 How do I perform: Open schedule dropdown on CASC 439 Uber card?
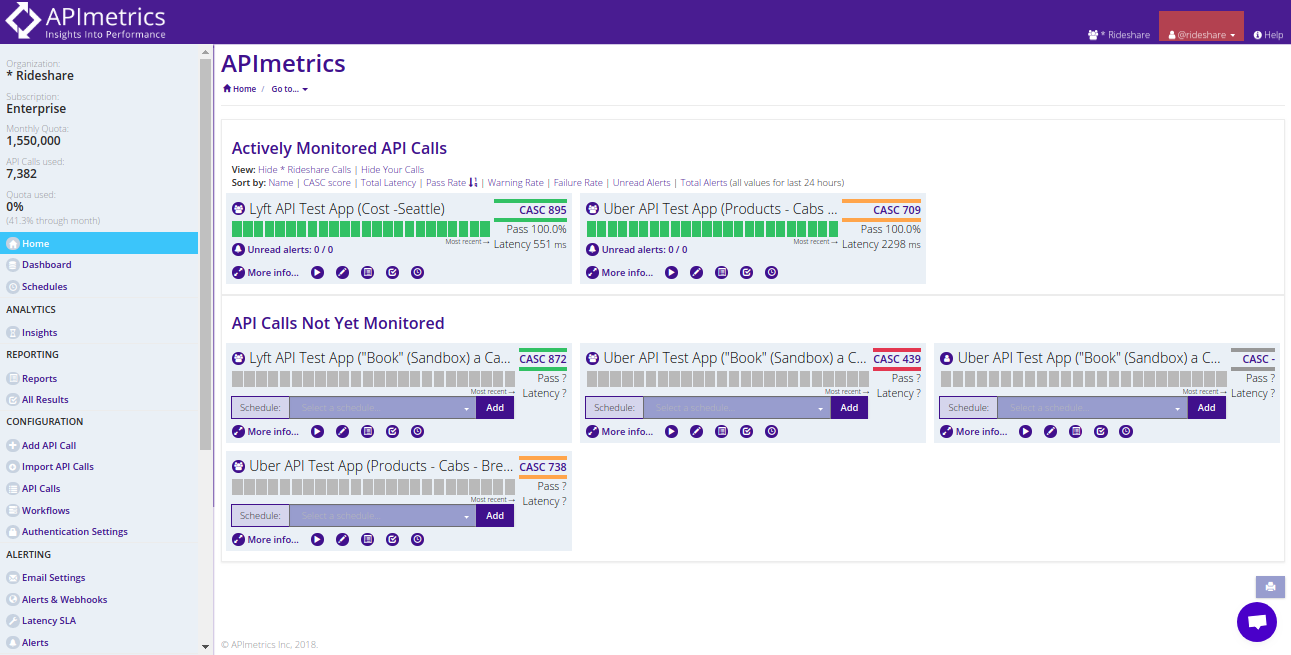736,408
